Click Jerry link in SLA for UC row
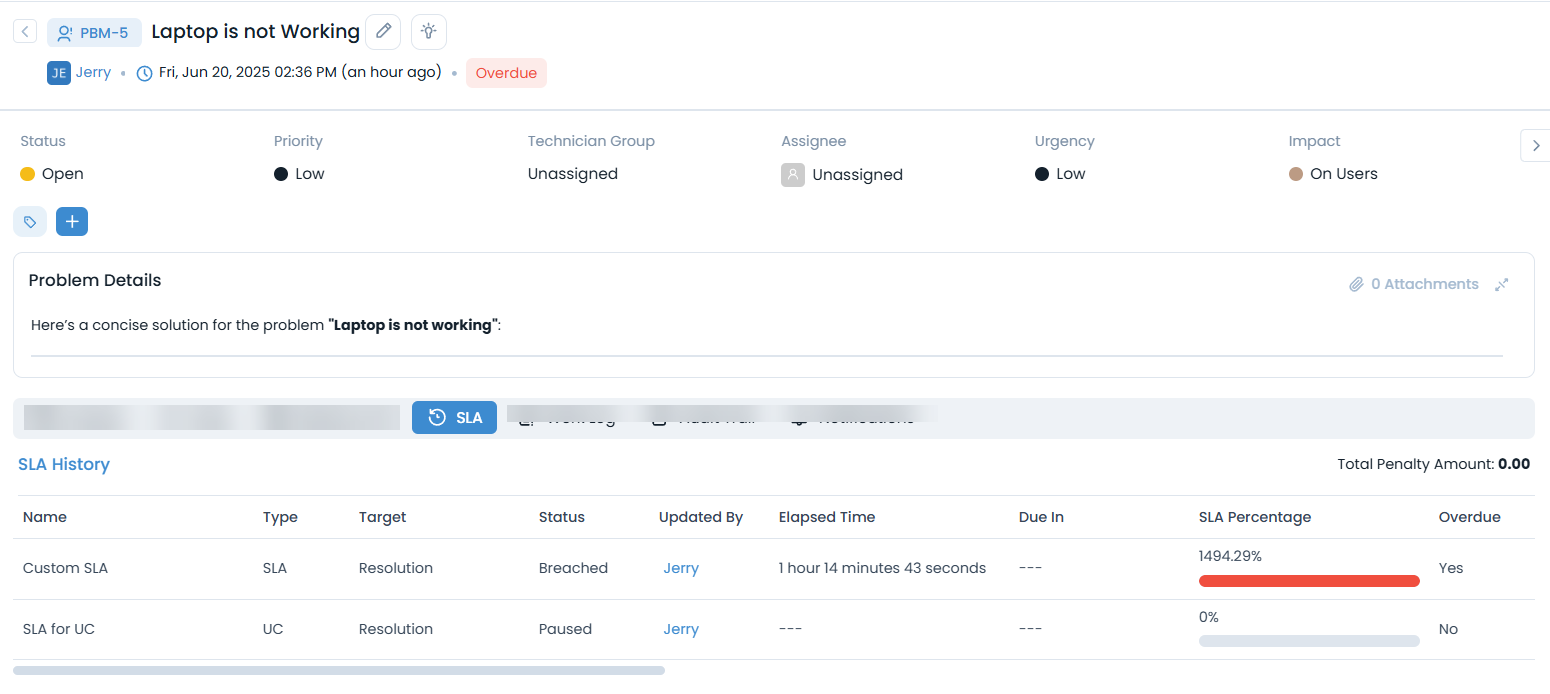 coord(681,629)
